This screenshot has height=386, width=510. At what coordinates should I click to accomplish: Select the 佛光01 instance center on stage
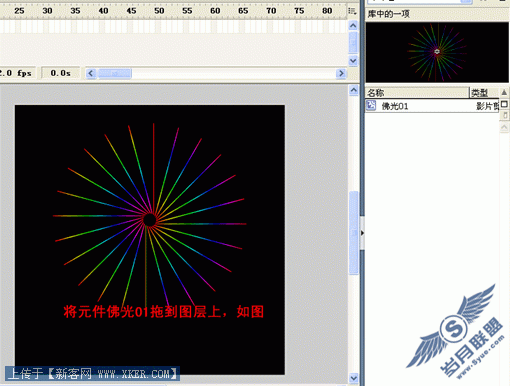(150, 220)
